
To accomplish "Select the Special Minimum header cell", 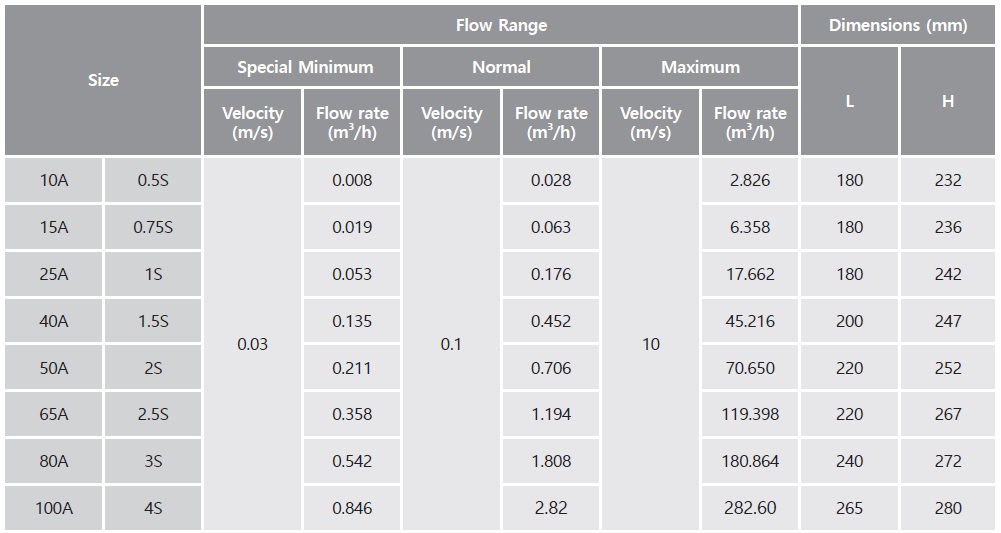I will click(305, 68).
